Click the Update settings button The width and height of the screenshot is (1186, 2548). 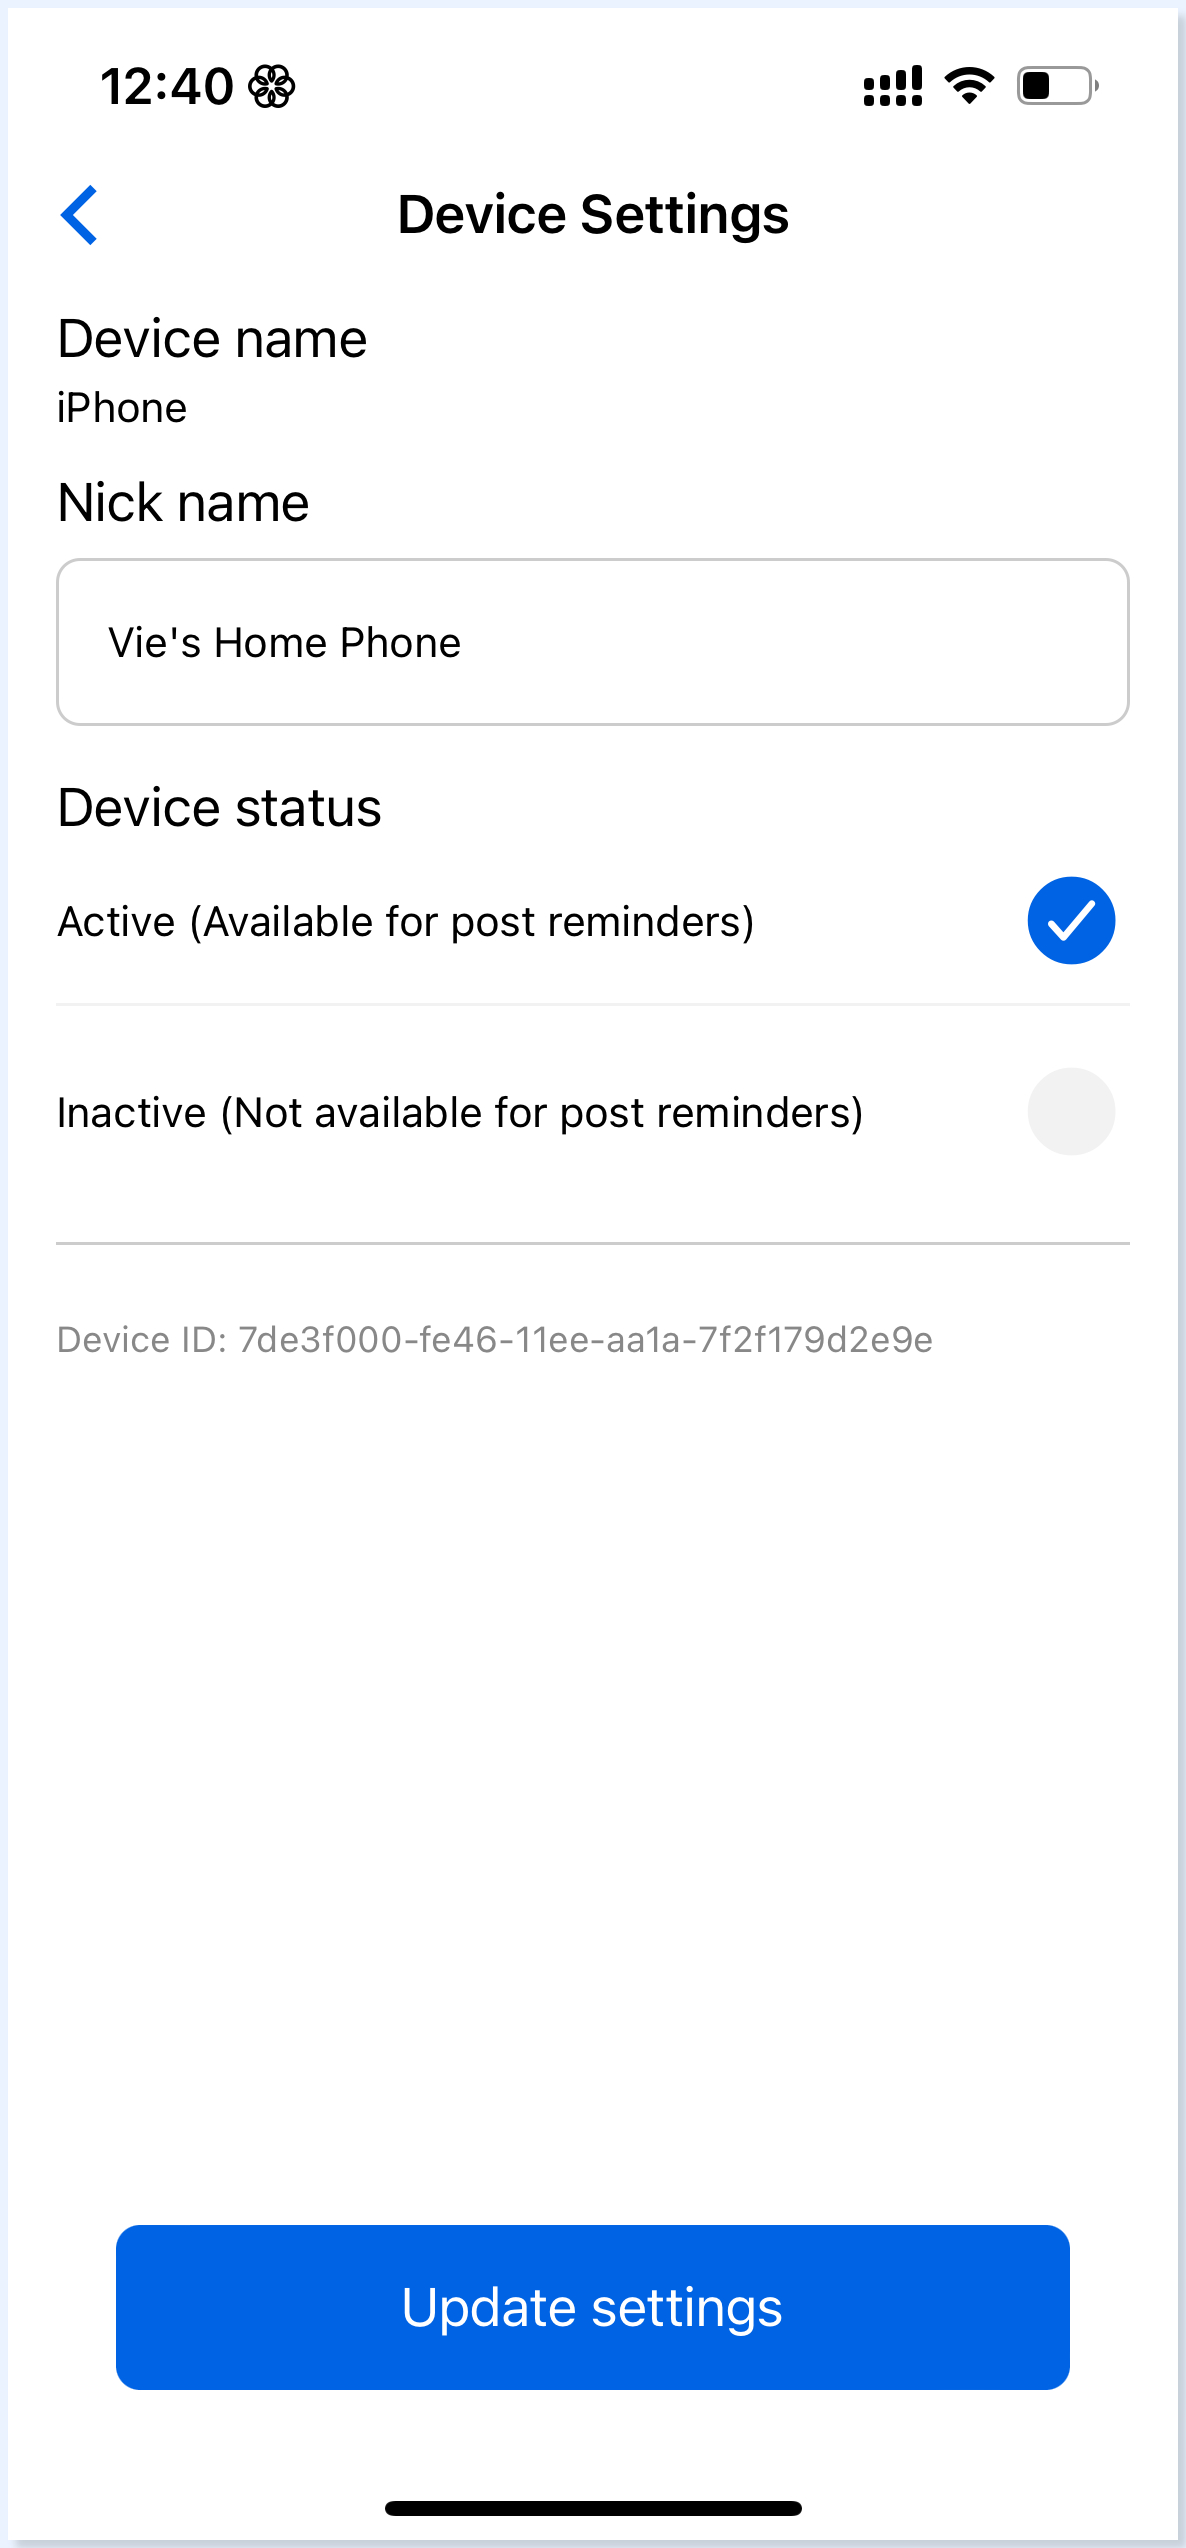593,2307
